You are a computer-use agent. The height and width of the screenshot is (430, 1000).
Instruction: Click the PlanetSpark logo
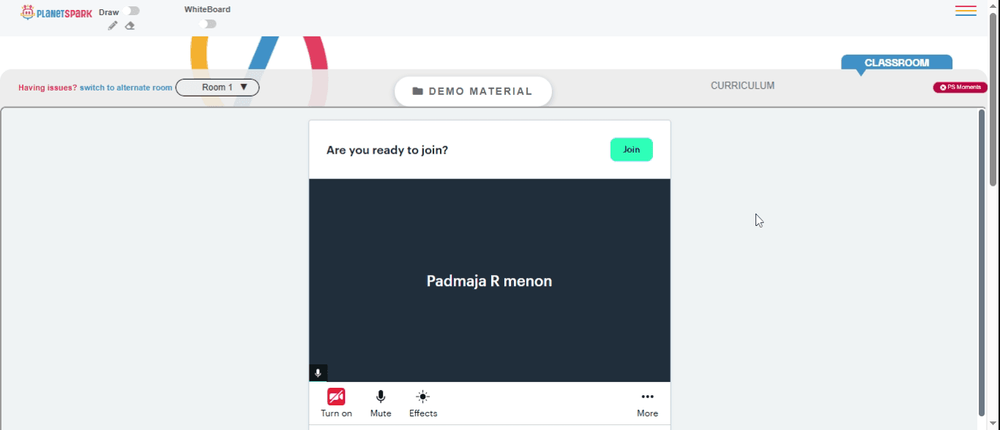(x=56, y=12)
